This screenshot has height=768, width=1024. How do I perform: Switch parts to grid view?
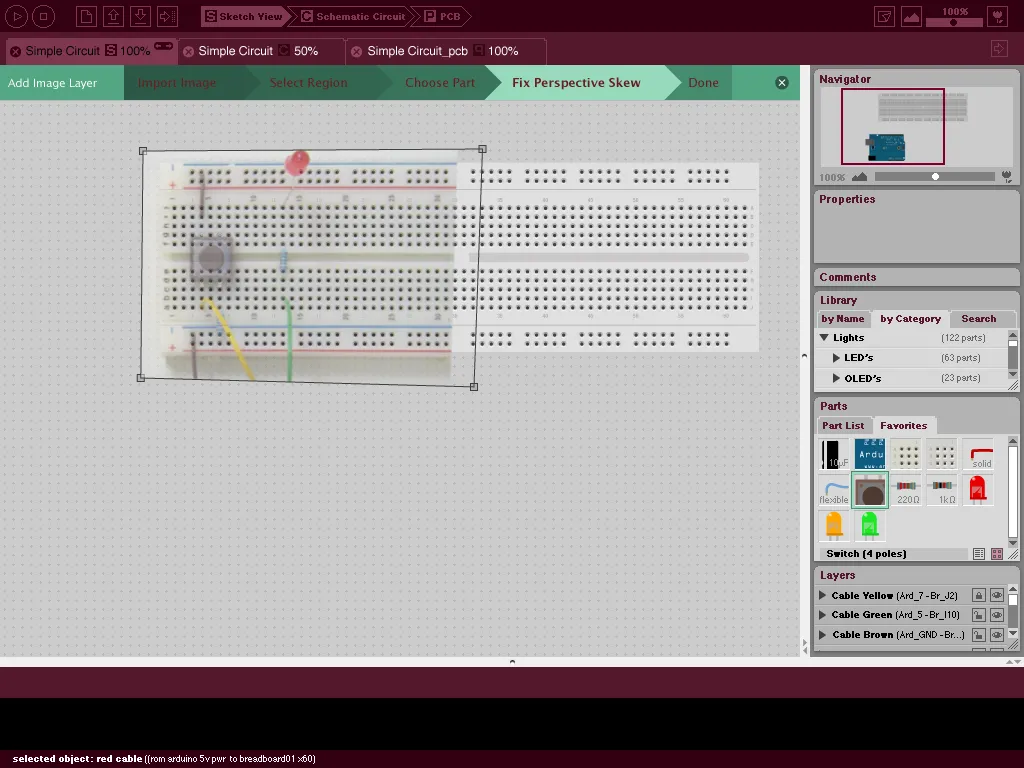[997, 554]
